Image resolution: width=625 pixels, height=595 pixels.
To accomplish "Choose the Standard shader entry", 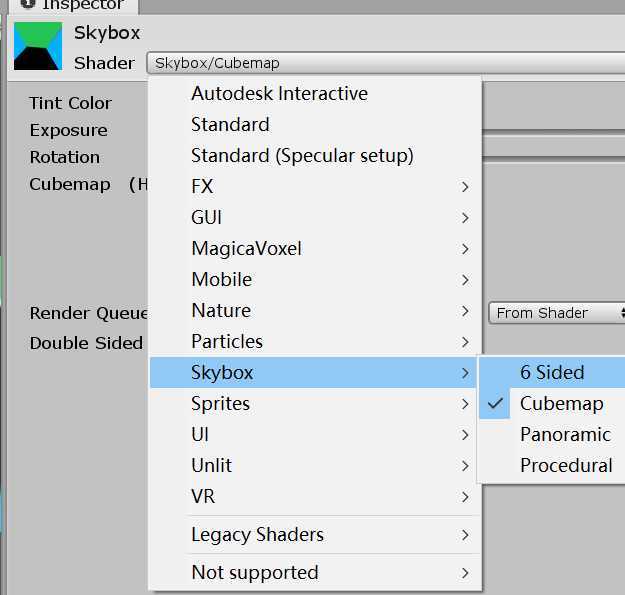I will click(x=230, y=125).
